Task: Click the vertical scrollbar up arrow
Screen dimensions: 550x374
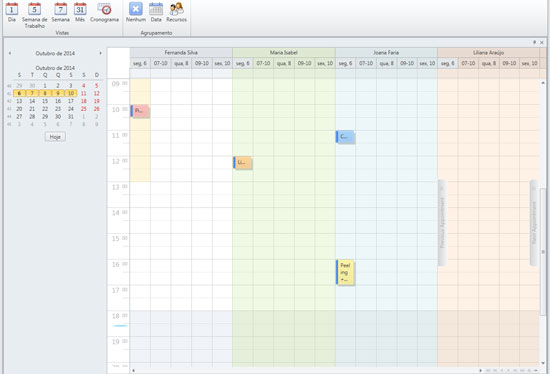Action: coord(543,83)
